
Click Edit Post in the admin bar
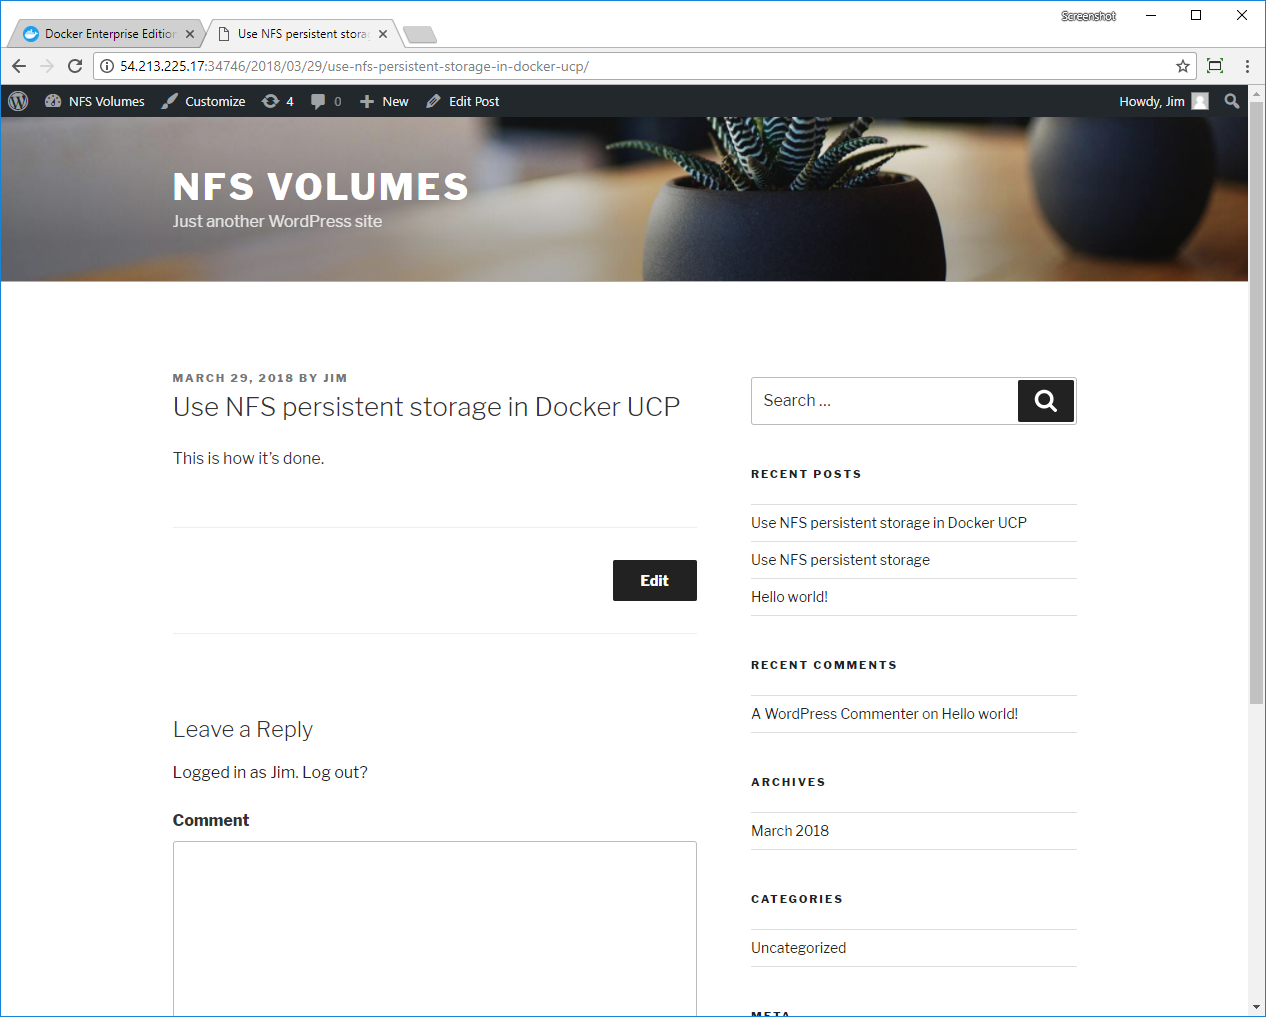point(463,101)
